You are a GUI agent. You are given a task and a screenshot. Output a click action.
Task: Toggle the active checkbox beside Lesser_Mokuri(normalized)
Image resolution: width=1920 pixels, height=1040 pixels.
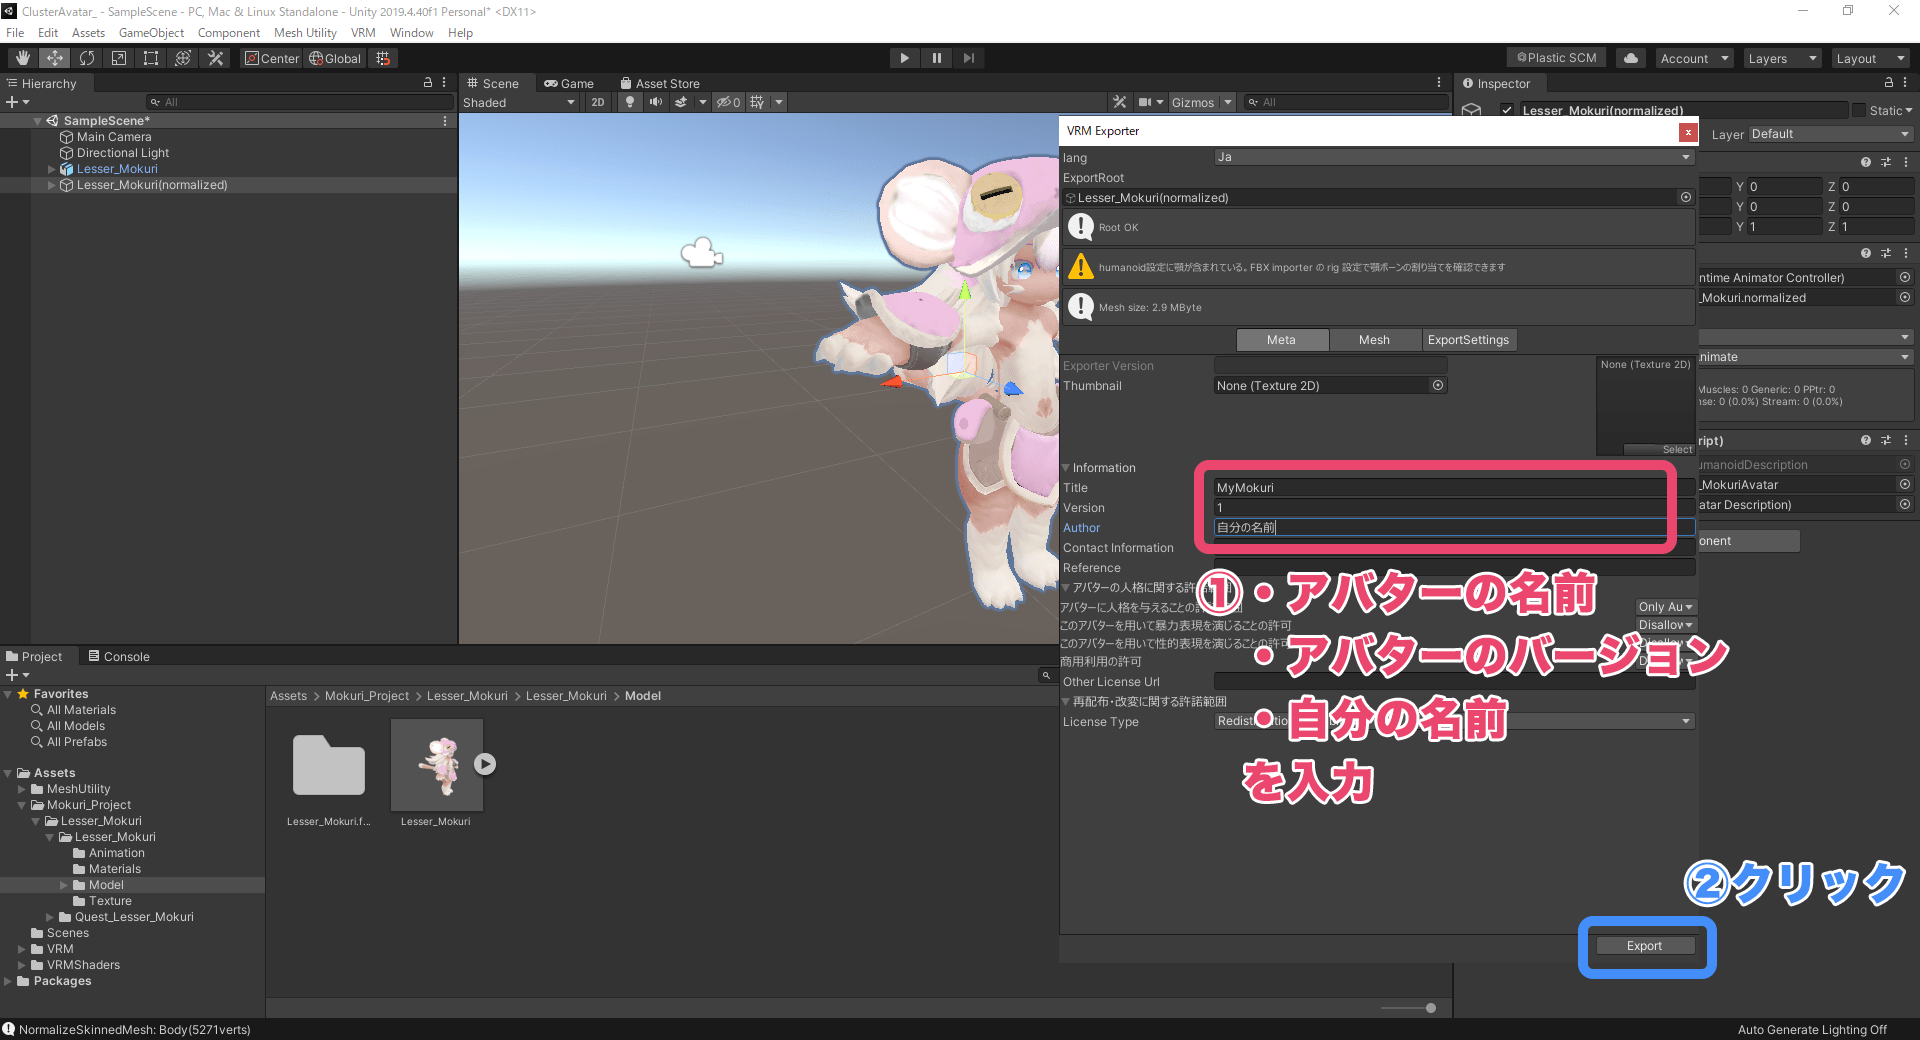(1507, 110)
